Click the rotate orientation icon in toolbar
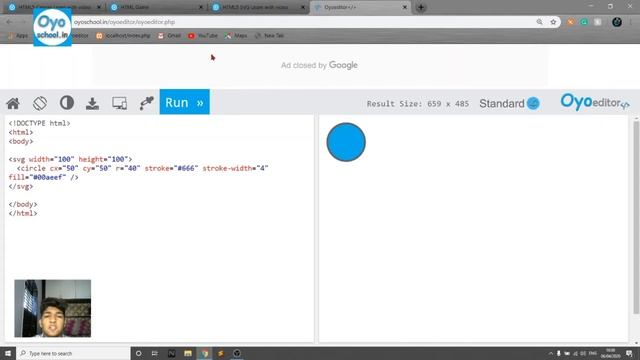Image resolution: width=640 pixels, height=360 pixels. (x=40, y=103)
